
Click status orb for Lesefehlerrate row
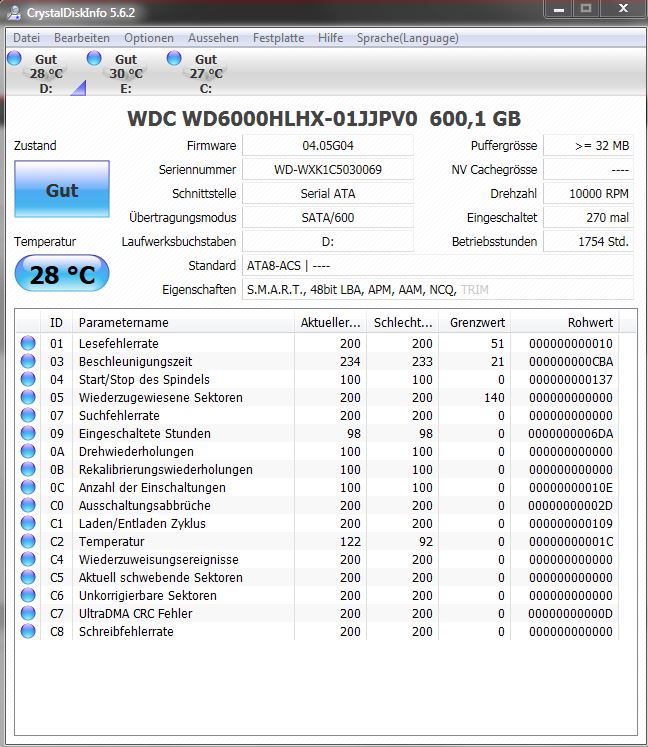pos(28,343)
